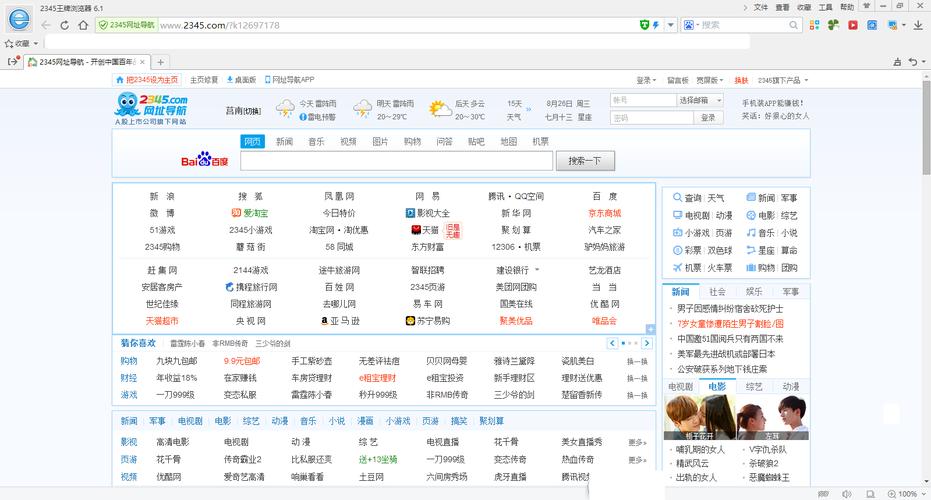
Task: Click the Baidu logo beside search box
Action: click(204, 160)
